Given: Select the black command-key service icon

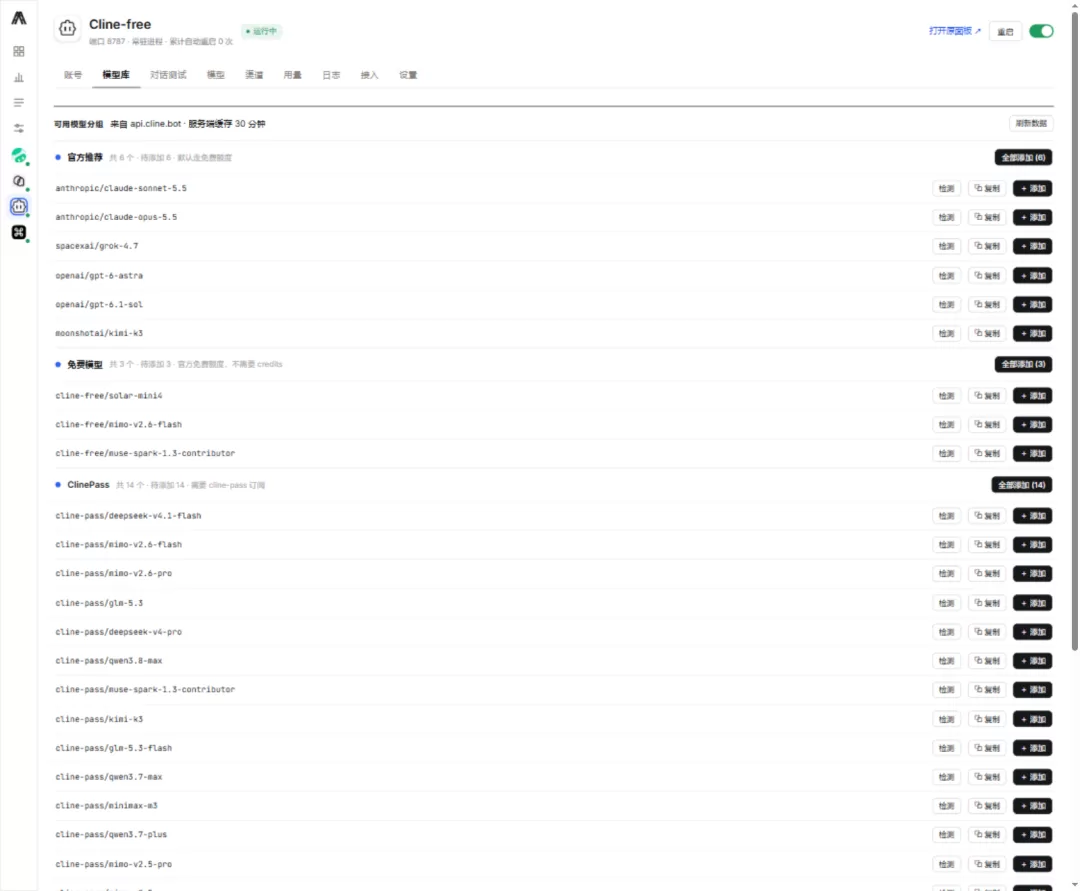Looking at the screenshot, I should pyautogui.click(x=19, y=233).
